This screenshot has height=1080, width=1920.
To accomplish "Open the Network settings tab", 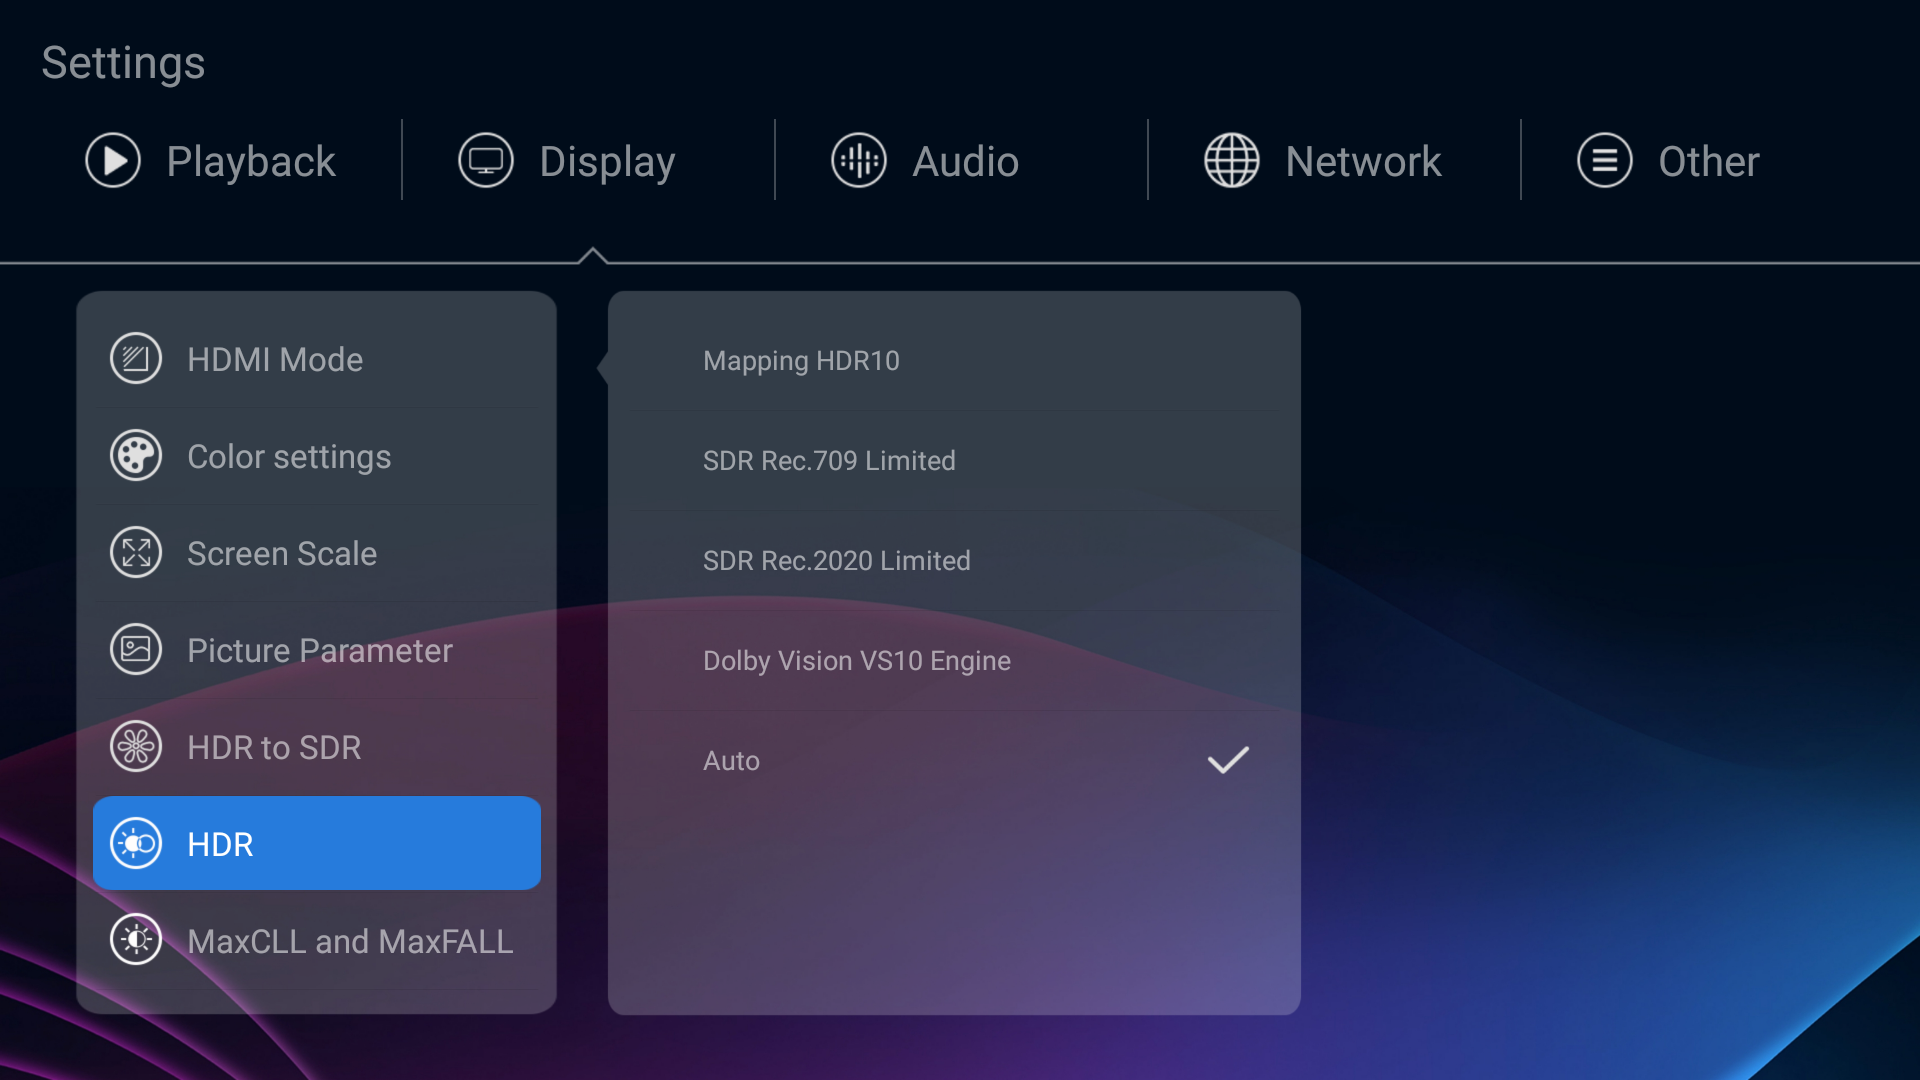I will click(1362, 162).
